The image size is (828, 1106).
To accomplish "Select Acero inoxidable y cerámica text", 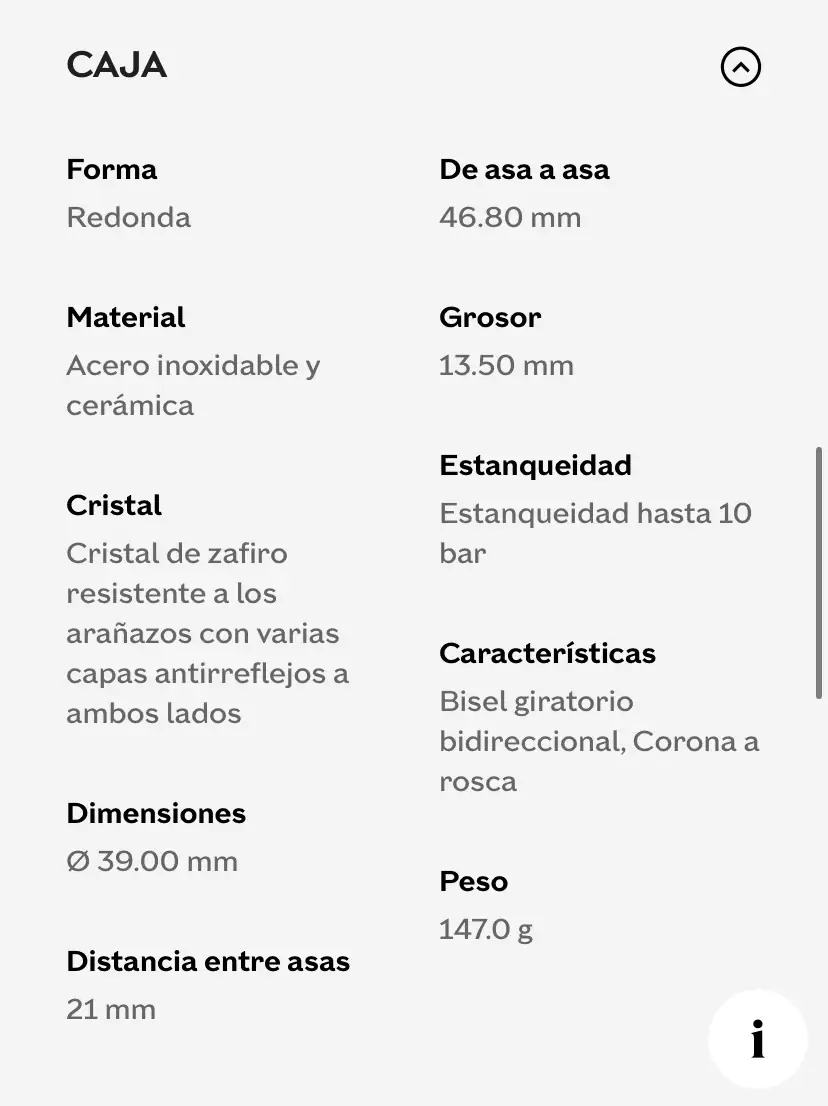I will pyautogui.click(x=193, y=385).
